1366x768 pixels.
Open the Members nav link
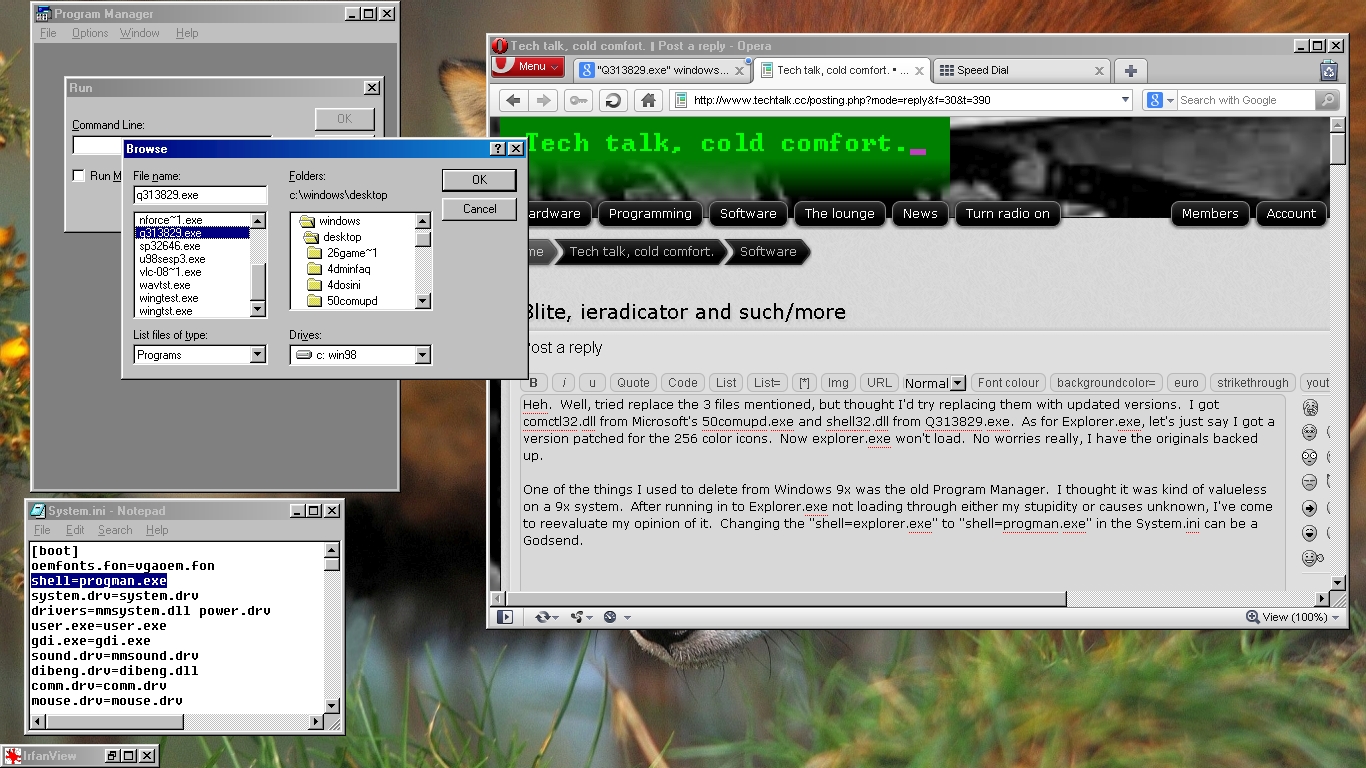[1210, 213]
